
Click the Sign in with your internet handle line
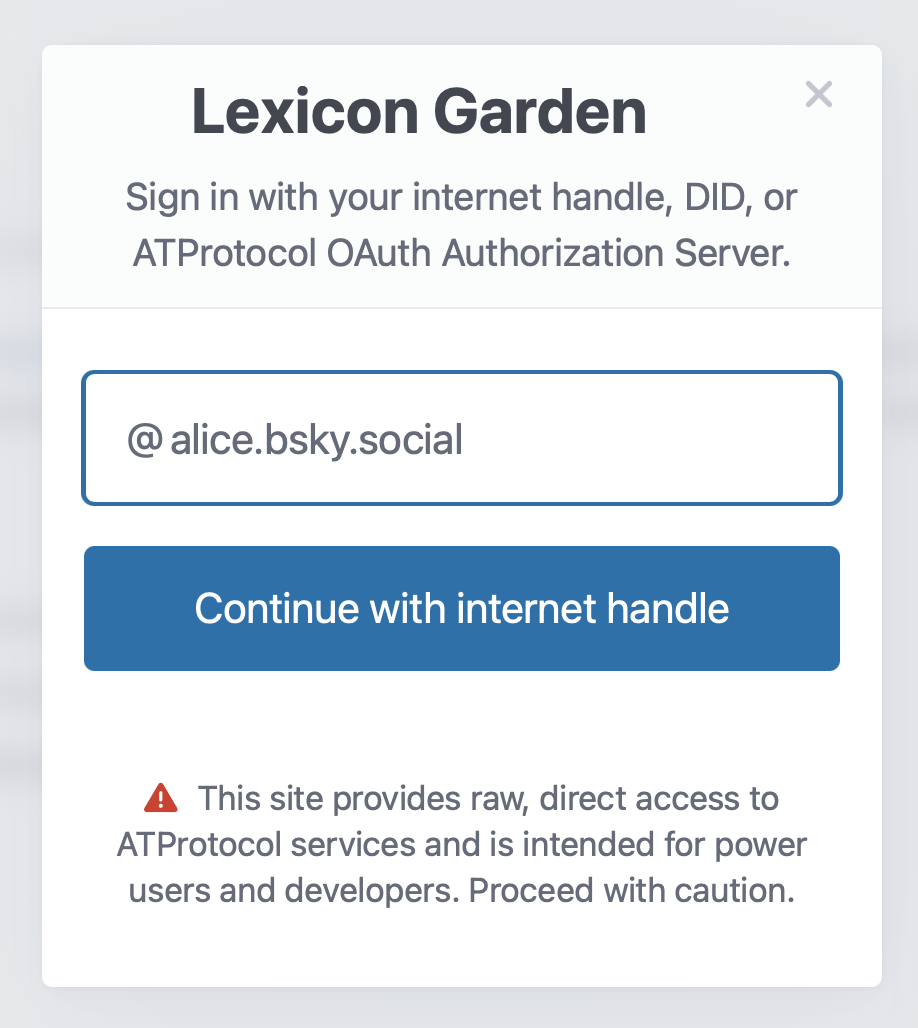coord(400,197)
